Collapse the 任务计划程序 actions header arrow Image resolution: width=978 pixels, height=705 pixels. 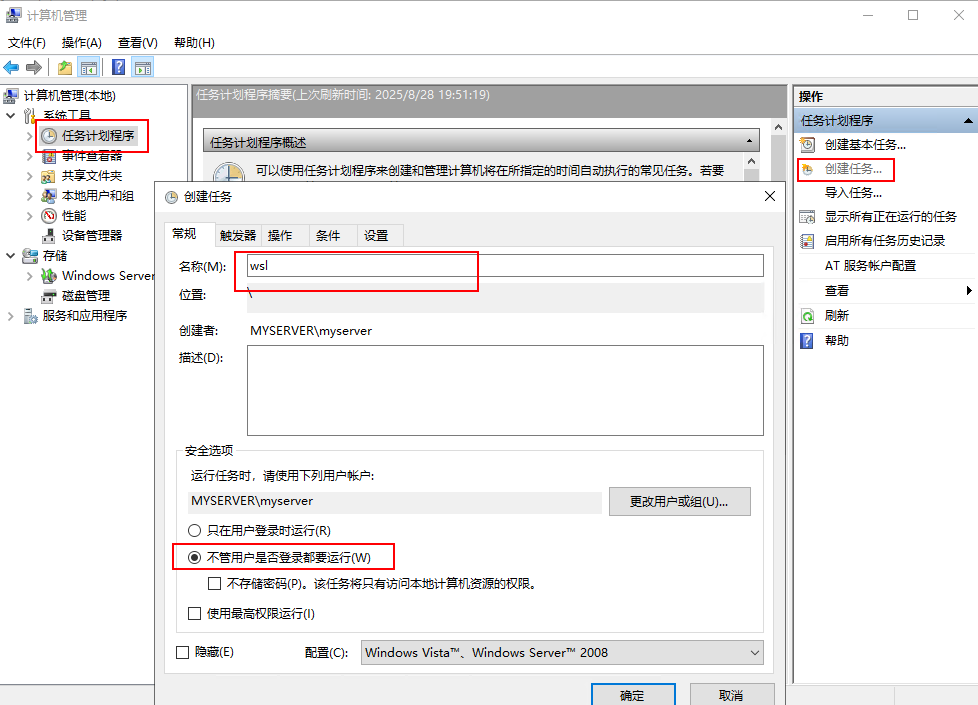point(967,120)
